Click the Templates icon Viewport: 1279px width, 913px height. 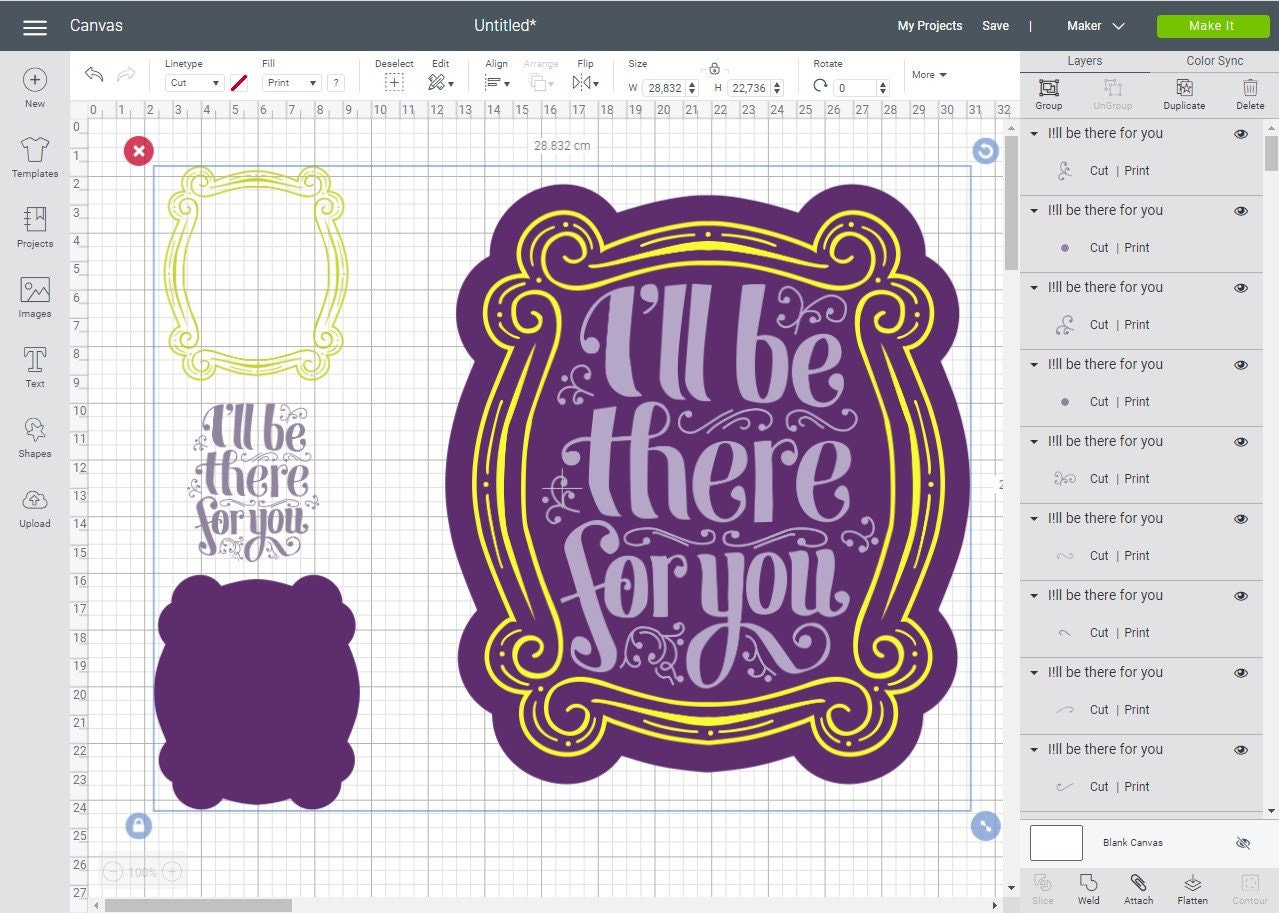pos(34,158)
